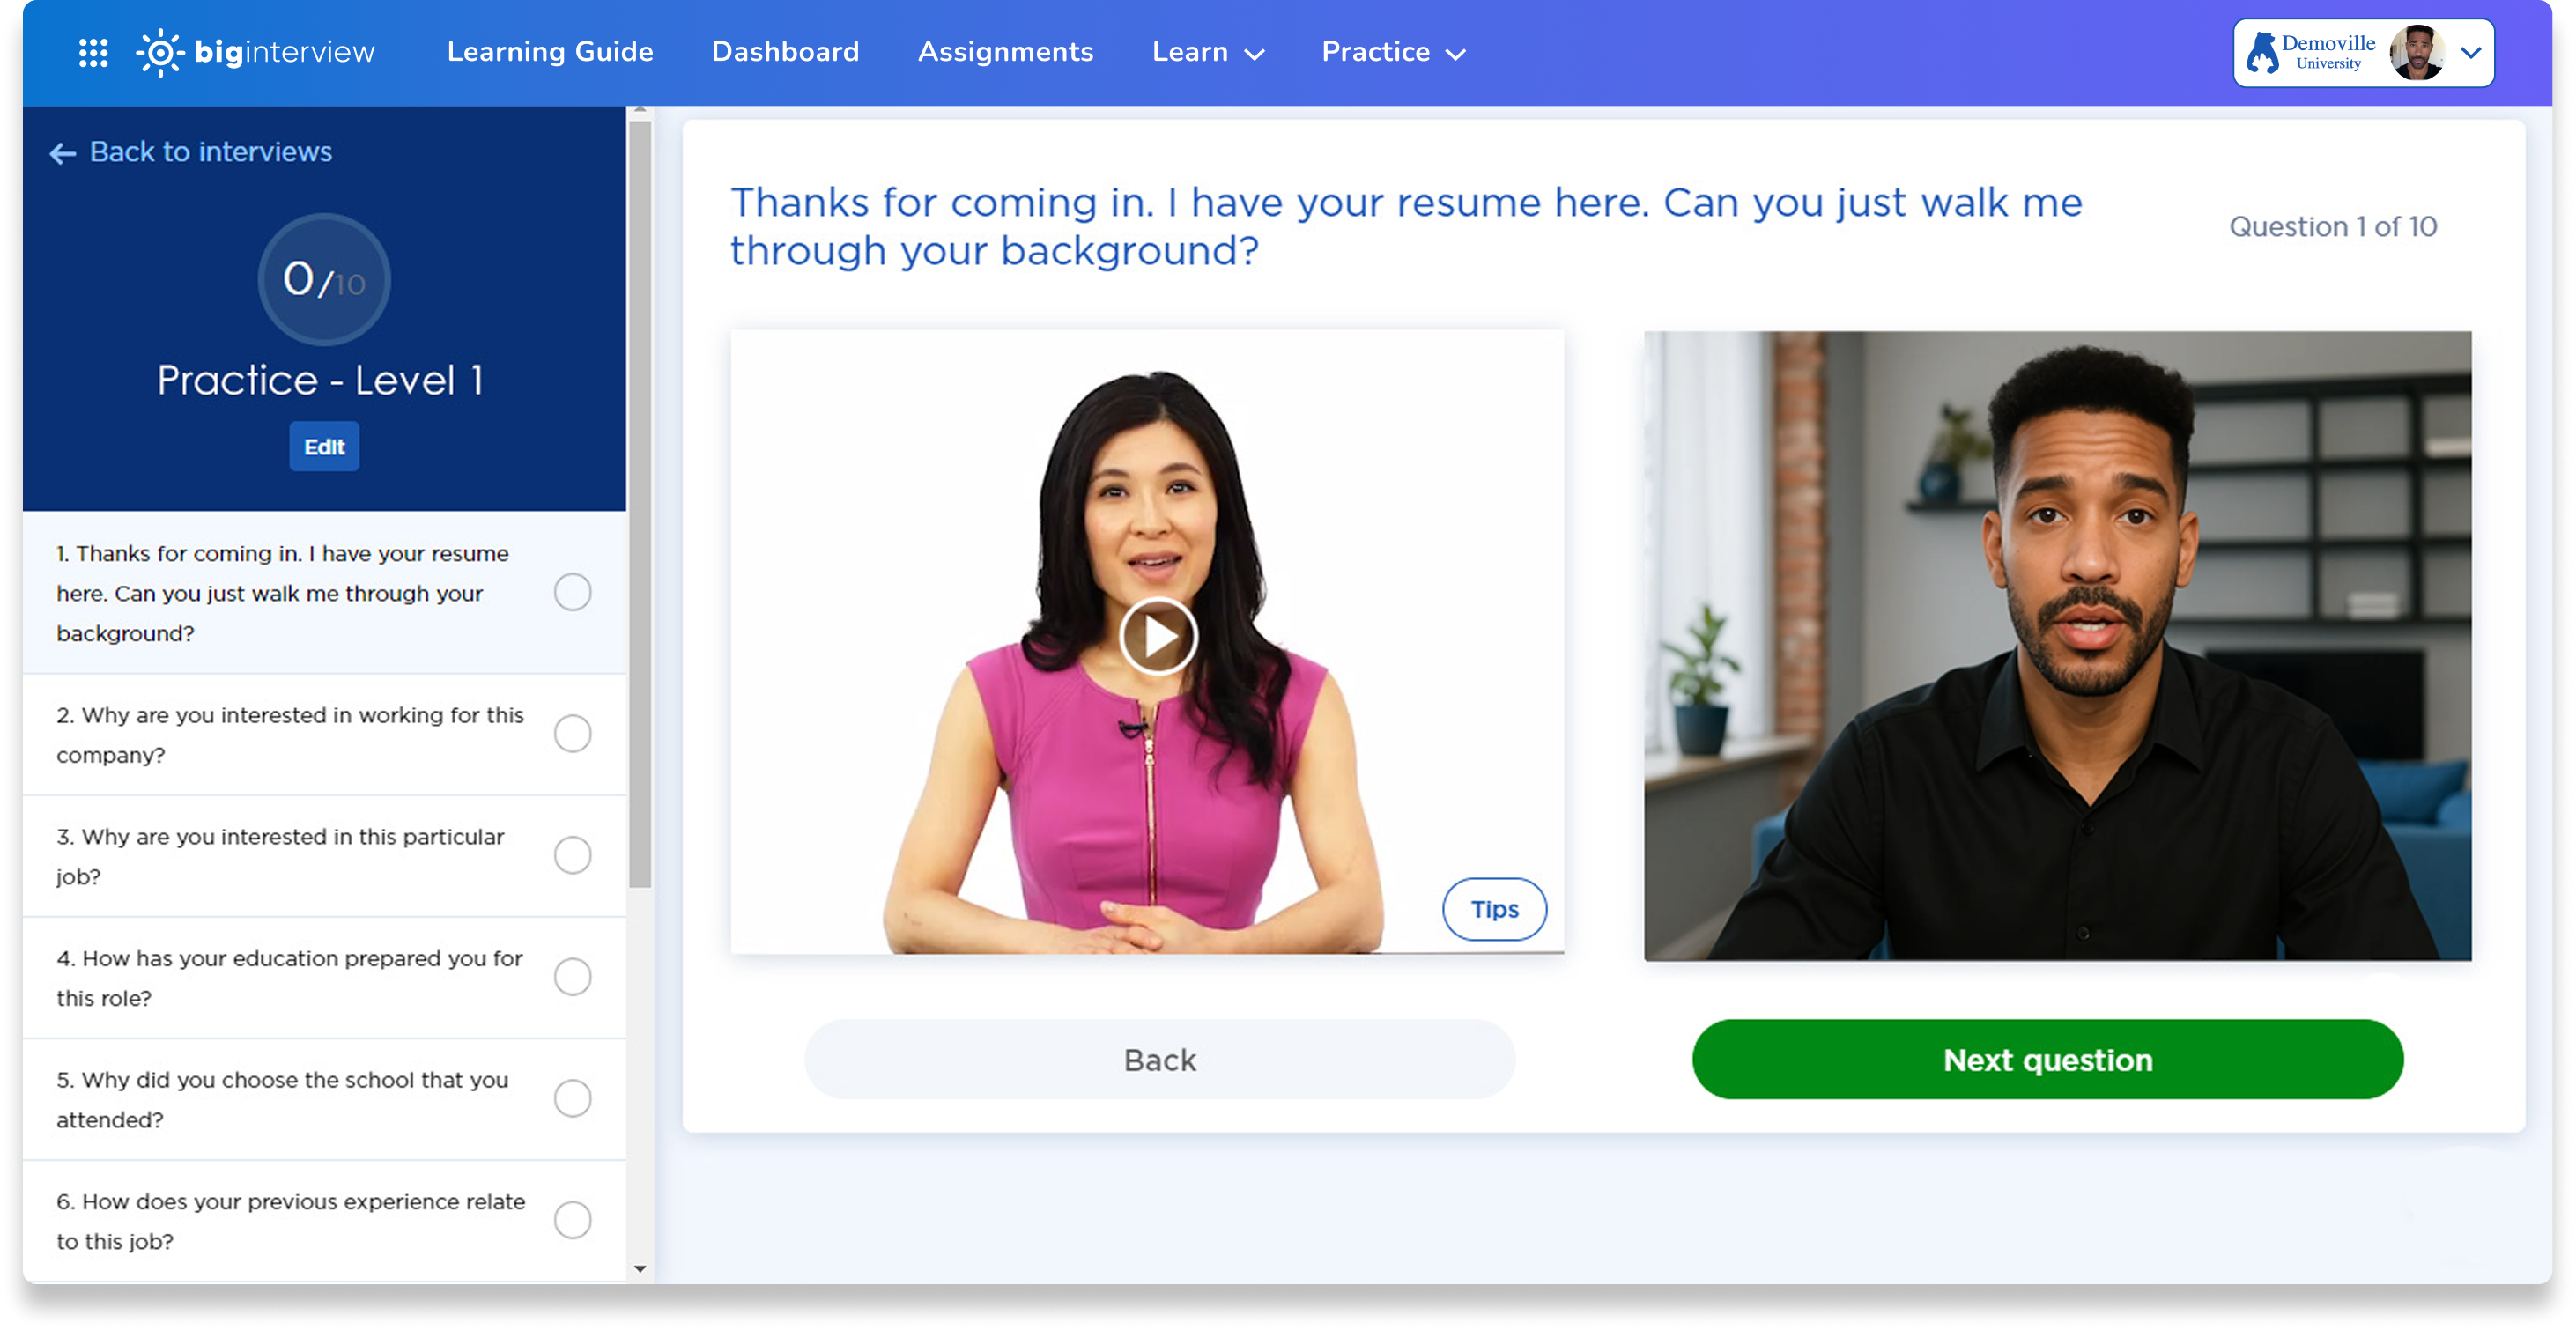Open account dropdown chevron at top right
Viewport: 2576px width, 1330px height.
[x=2471, y=52]
